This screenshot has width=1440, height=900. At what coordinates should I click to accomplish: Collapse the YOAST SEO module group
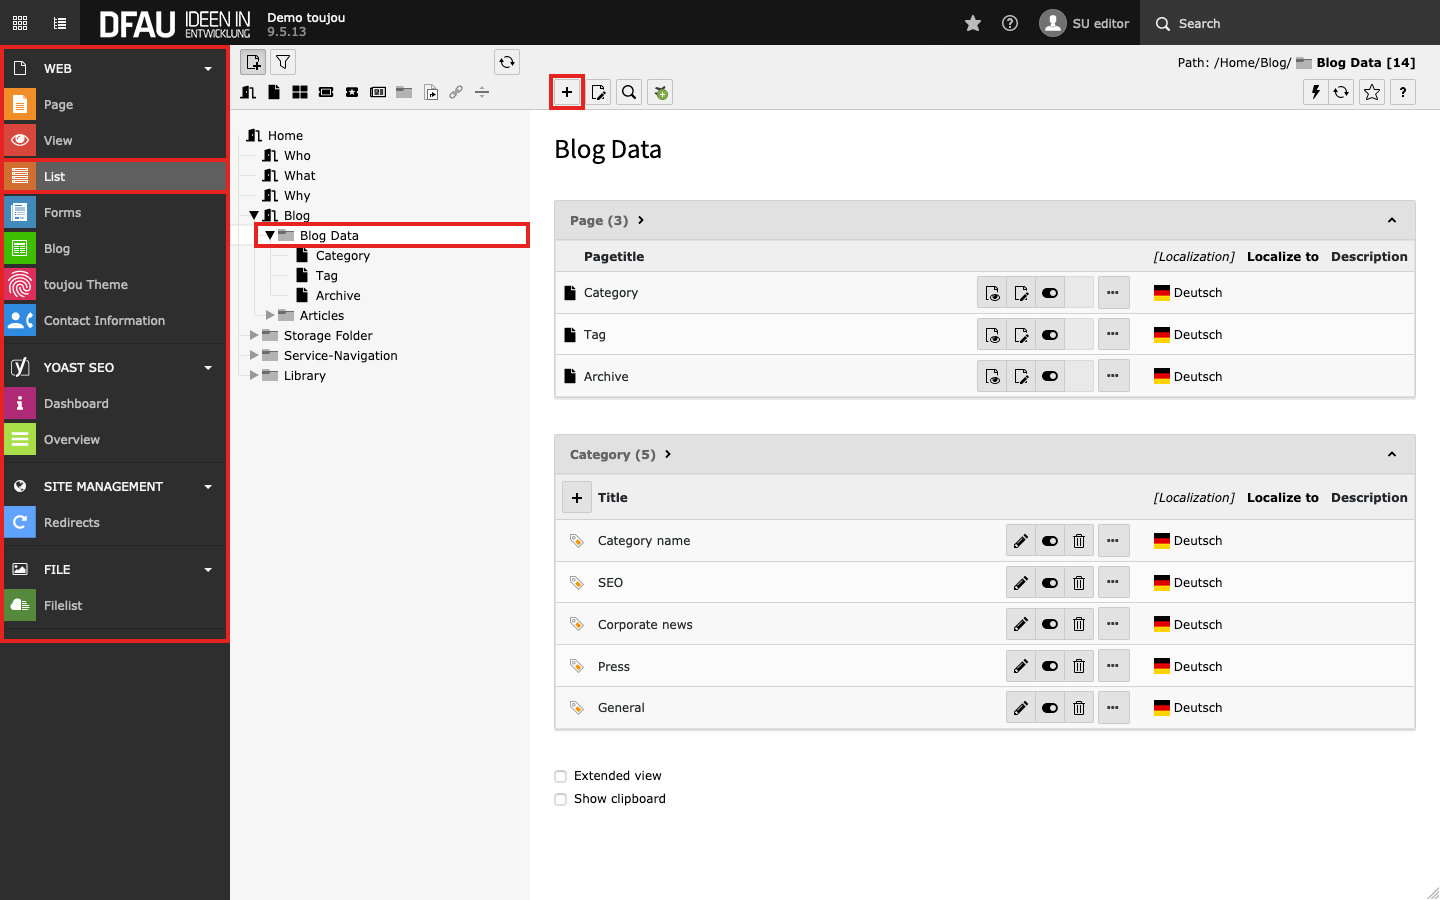click(x=208, y=368)
